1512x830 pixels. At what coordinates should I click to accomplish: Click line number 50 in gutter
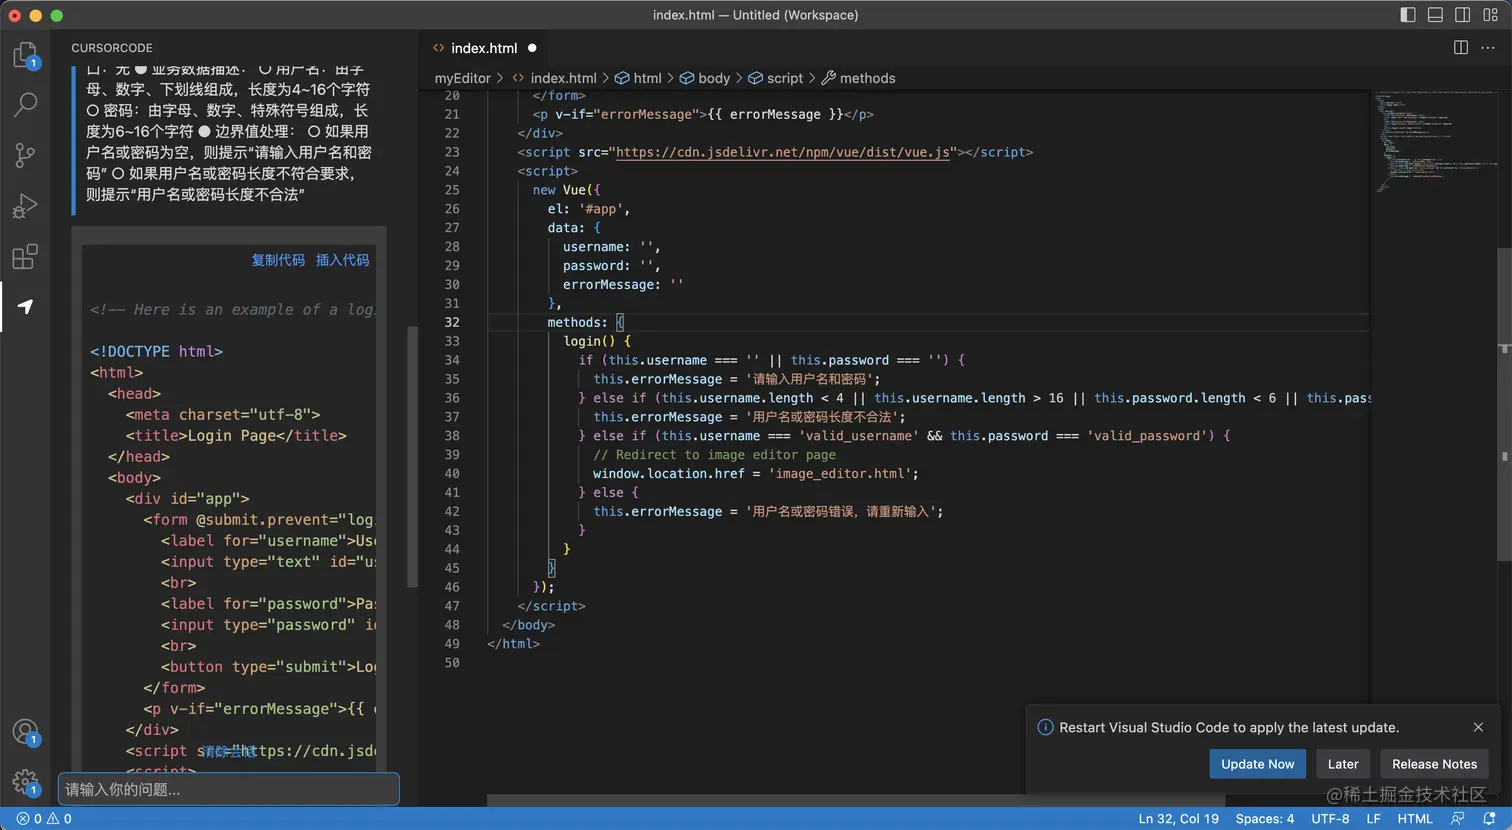coord(452,663)
